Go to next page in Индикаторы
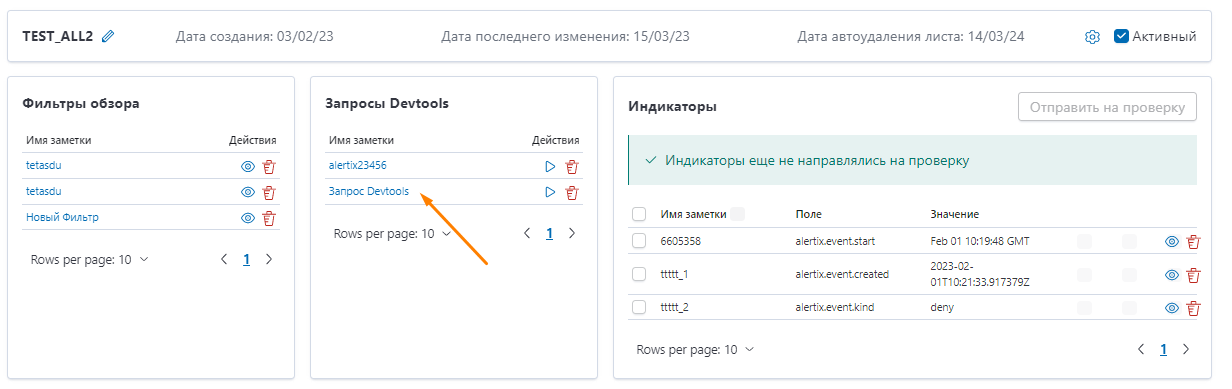The image size is (1232, 389). [1186, 350]
